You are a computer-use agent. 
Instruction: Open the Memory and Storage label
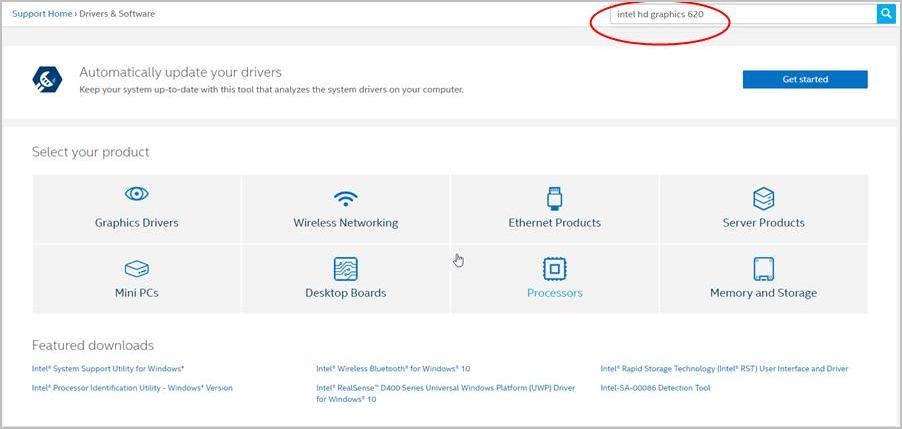point(763,293)
